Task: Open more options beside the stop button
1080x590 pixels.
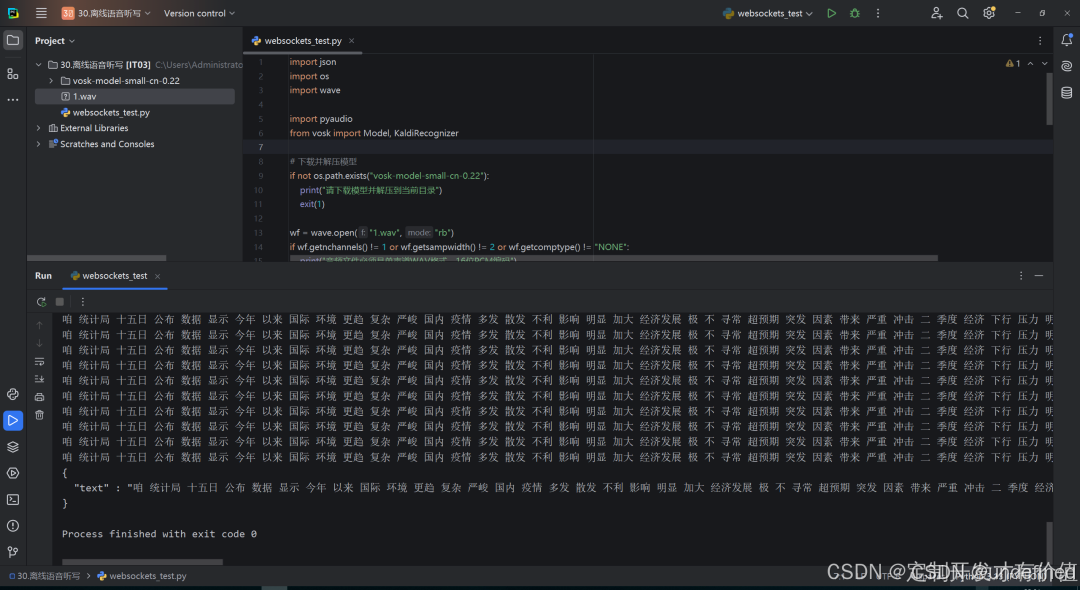Action: pyautogui.click(x=83, y=302)
